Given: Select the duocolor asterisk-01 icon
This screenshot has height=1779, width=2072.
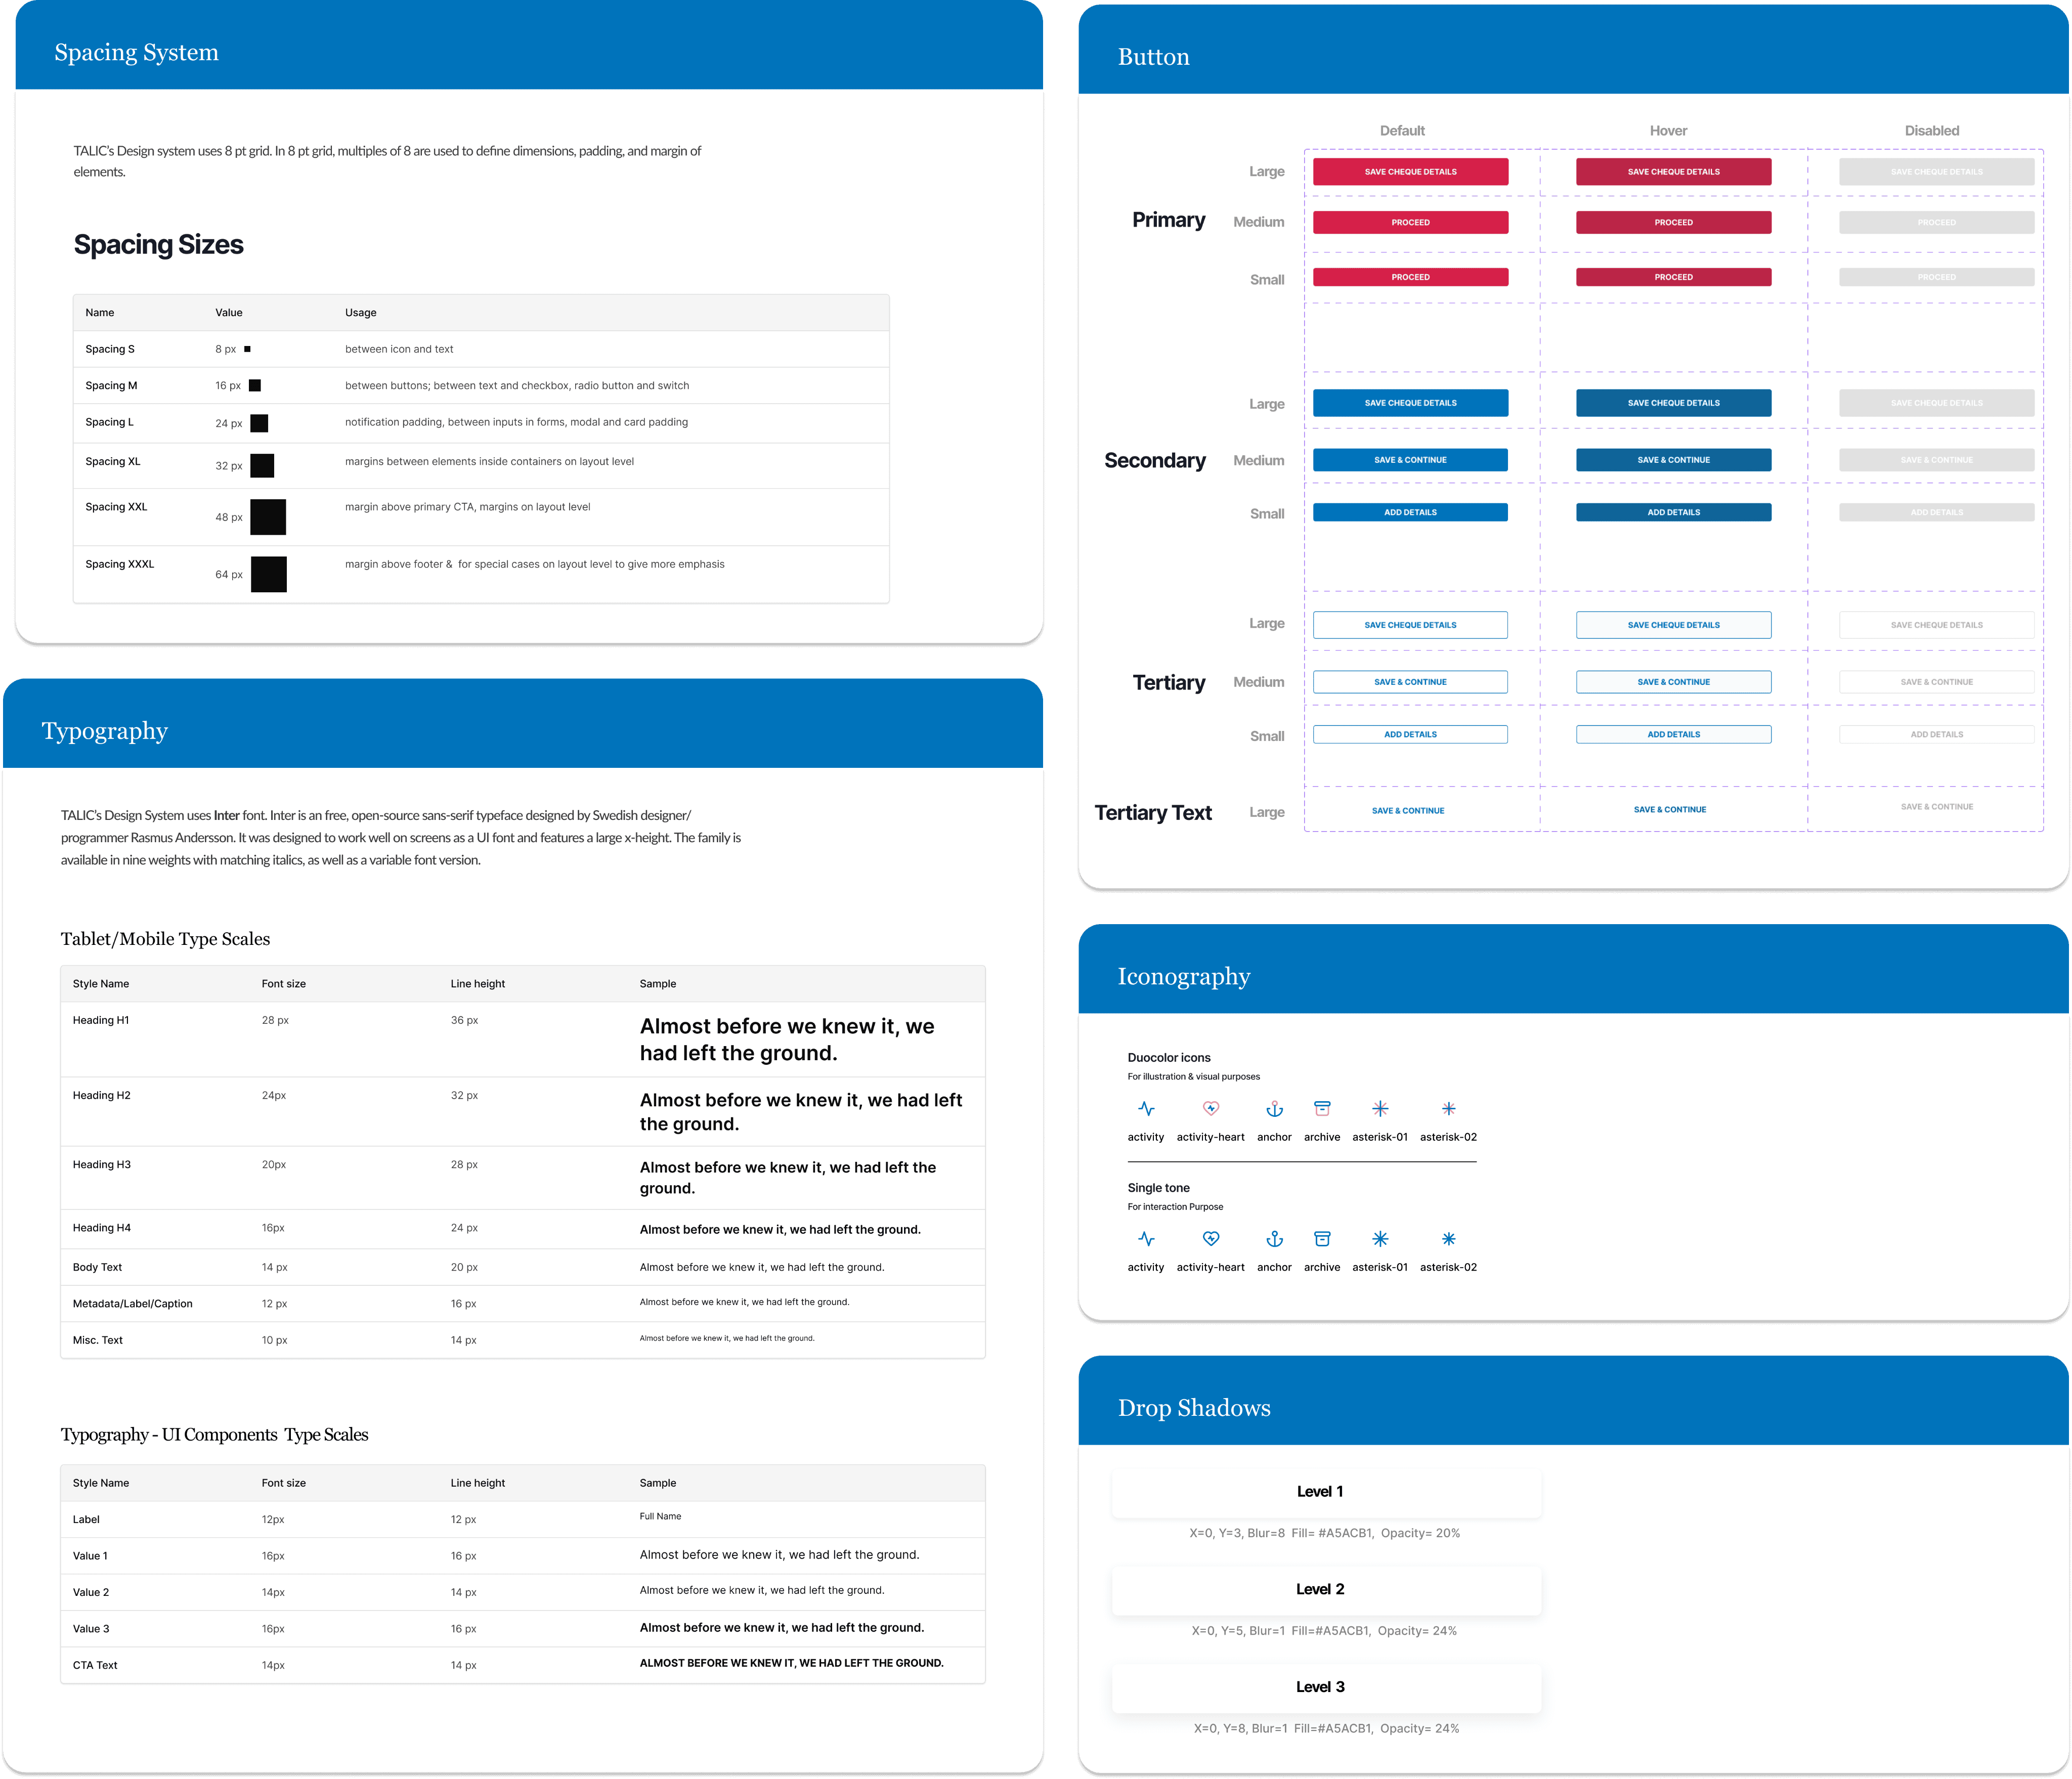Looking at the screenshot, I should (1379, 1108).
